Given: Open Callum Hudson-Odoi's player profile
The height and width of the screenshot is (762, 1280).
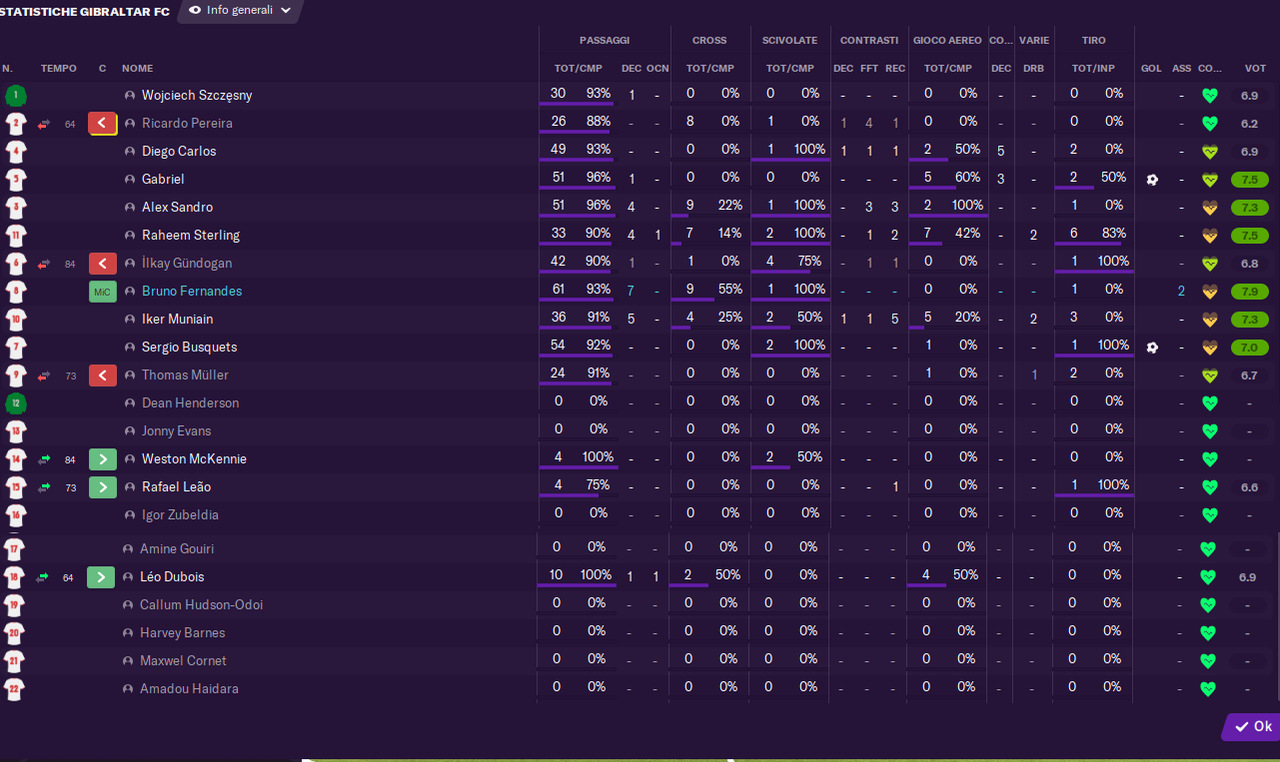Looking at the screenshot, I should (202, 606).
